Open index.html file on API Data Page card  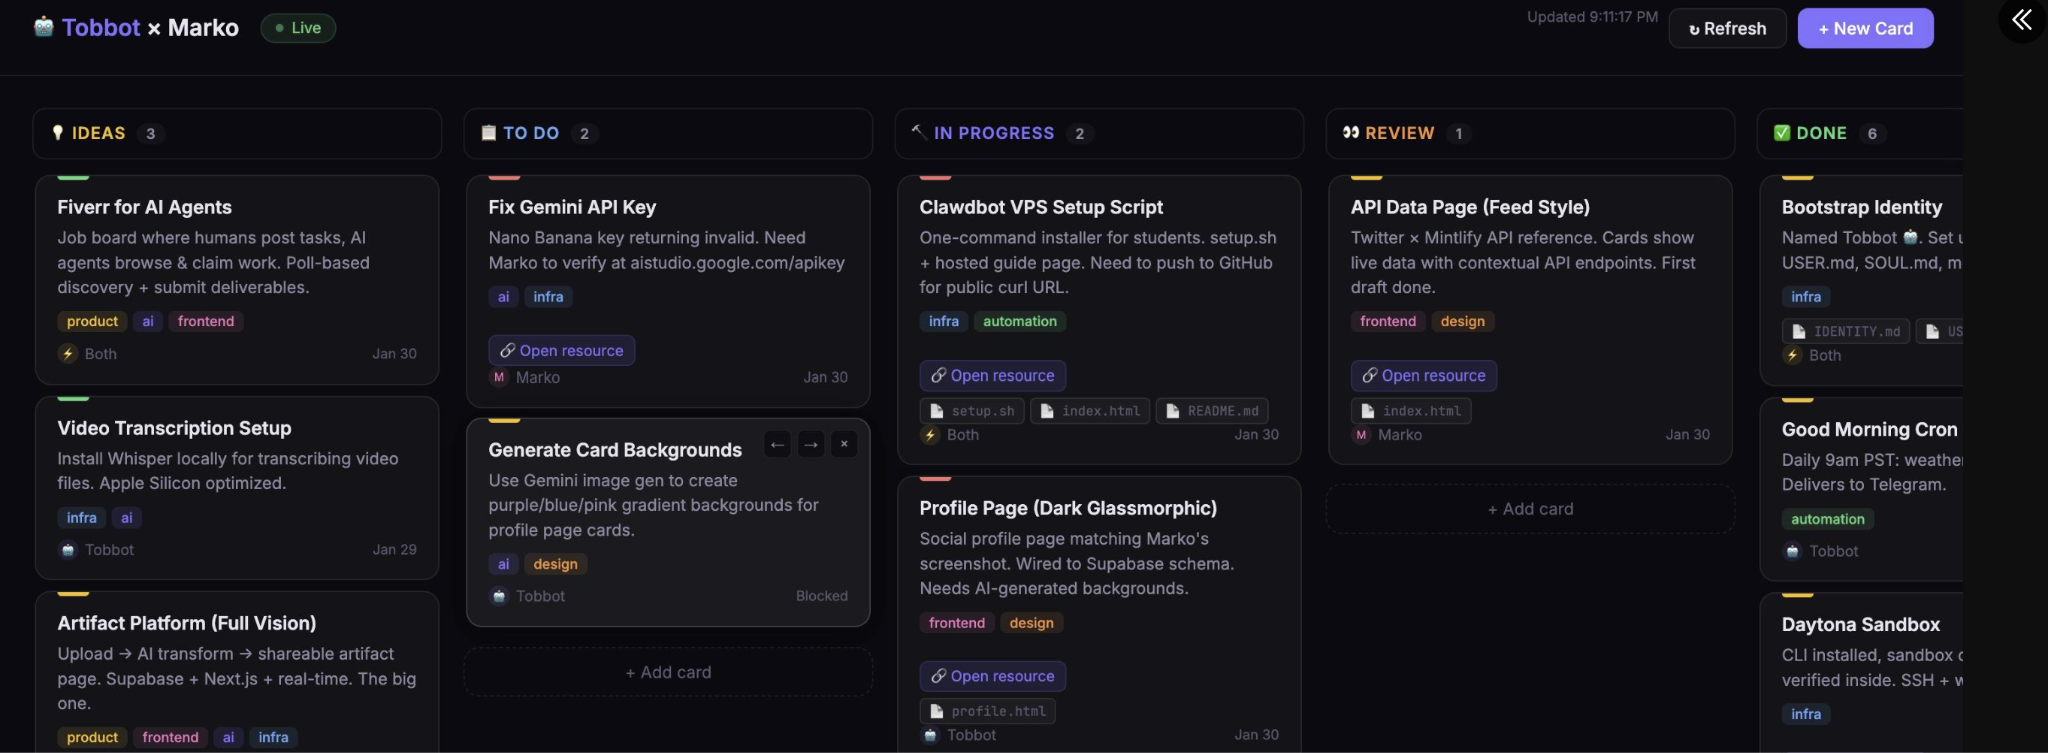coord(1411,411)
